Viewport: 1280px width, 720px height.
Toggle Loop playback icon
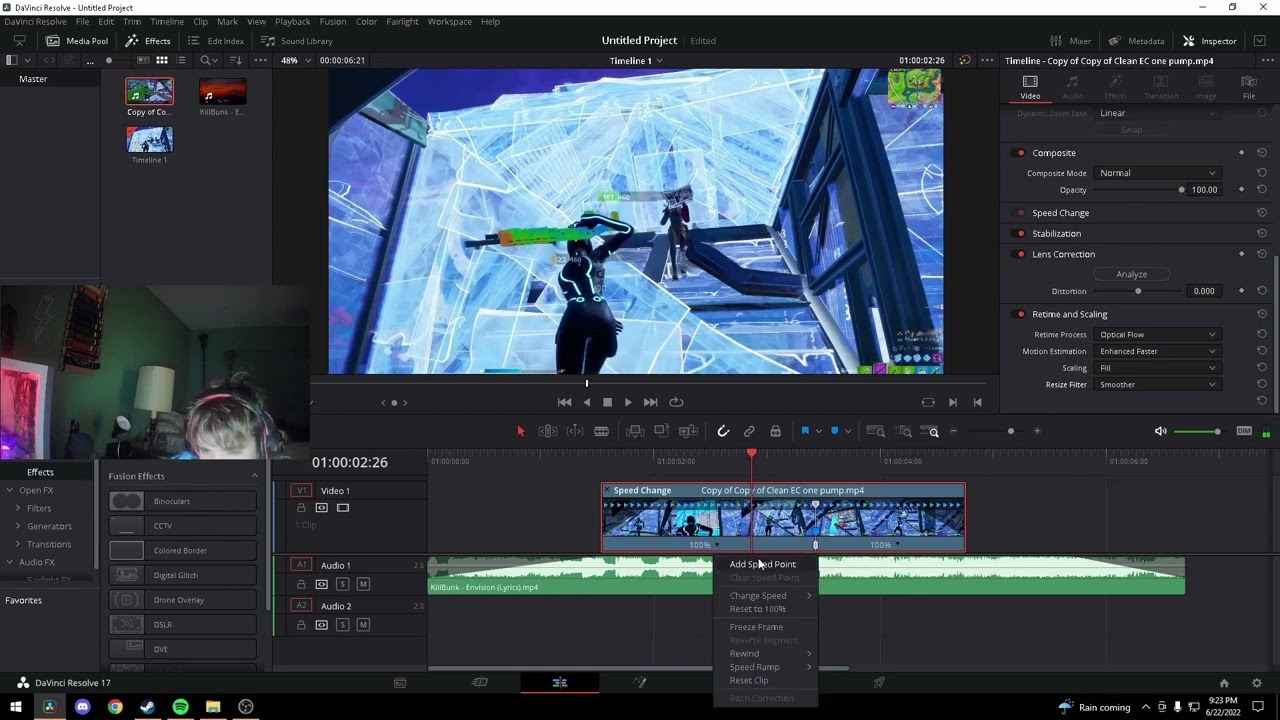tap(676, 402)
